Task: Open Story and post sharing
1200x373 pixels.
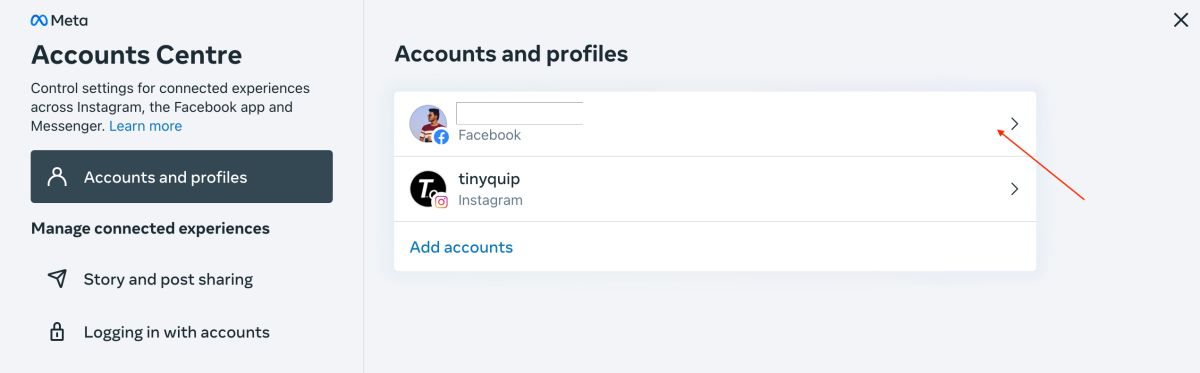Action: [x=168, y=279]
